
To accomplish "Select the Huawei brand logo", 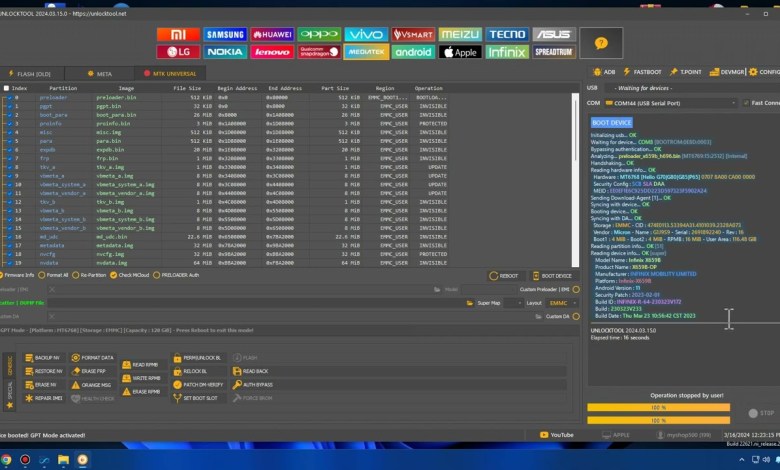I will [272, 34].
